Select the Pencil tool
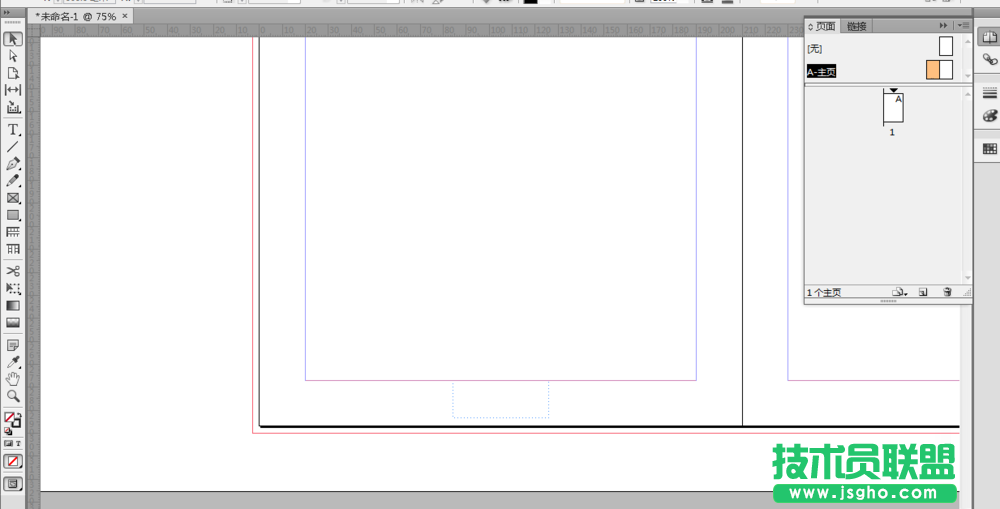Image resolution: width=1000 pixels, height=509 pixels. click(13, 181)
